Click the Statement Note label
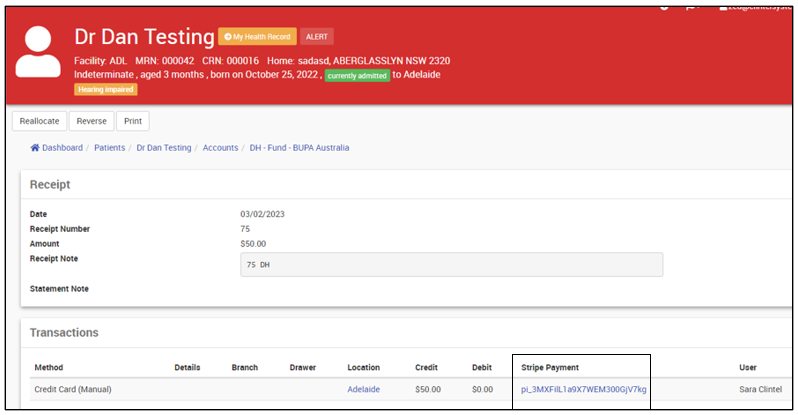 tap(59, 289)
